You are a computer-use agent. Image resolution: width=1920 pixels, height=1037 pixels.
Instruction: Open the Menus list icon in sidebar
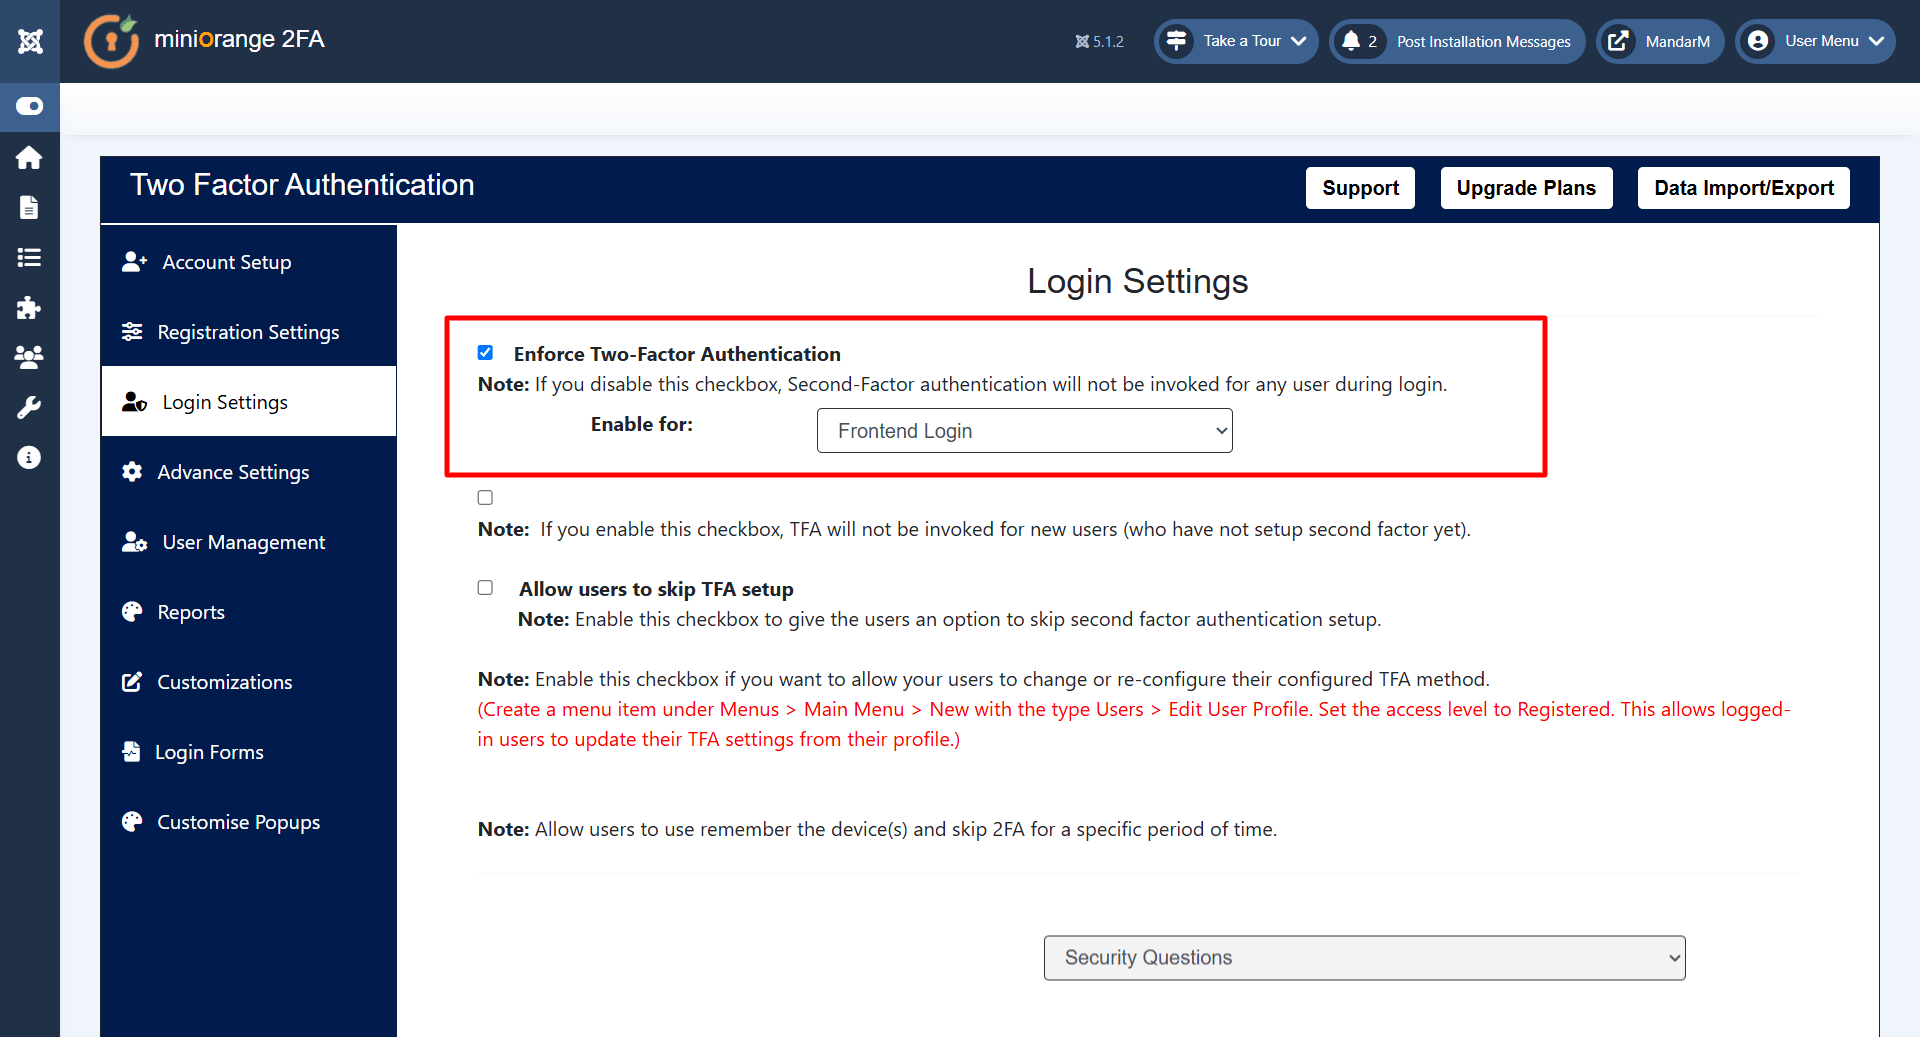tap(29, 257)
